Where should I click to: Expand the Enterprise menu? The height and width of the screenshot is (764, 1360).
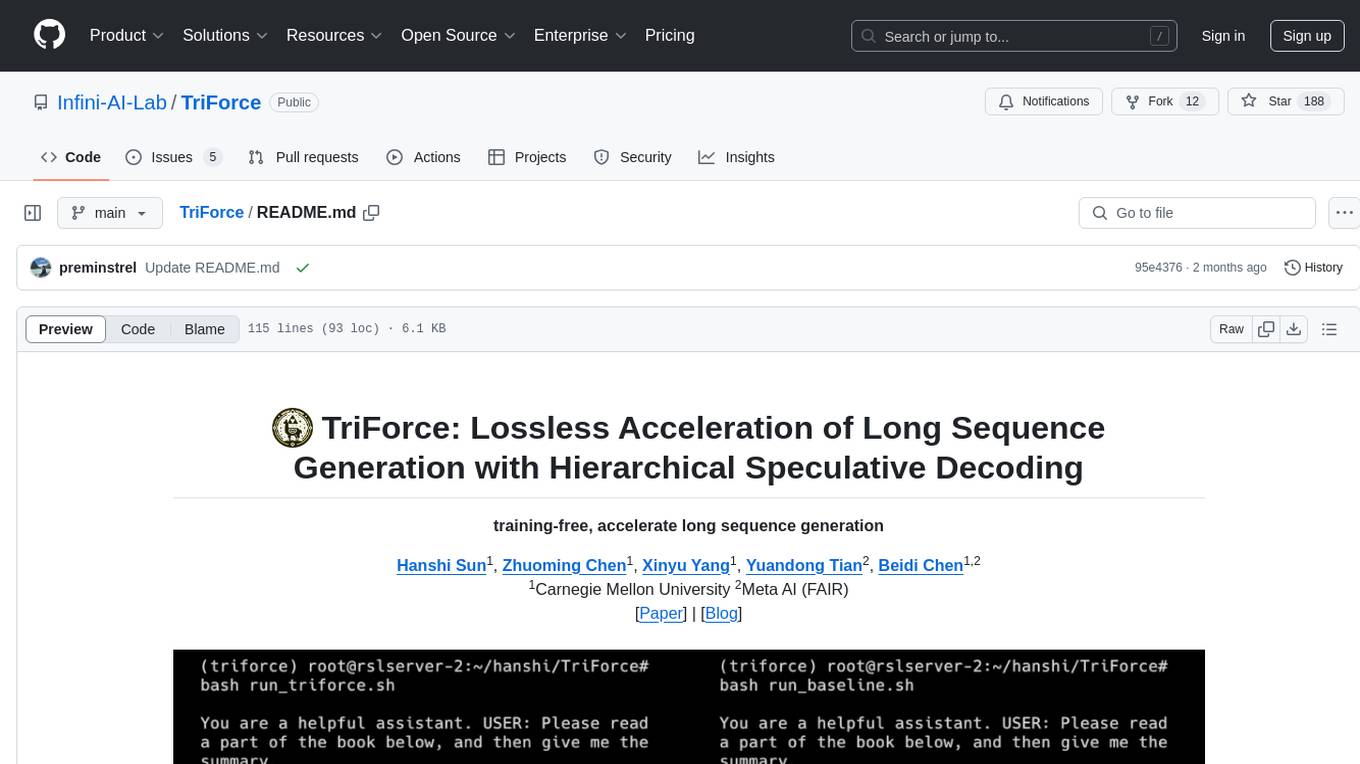click(x=580, y=35)
